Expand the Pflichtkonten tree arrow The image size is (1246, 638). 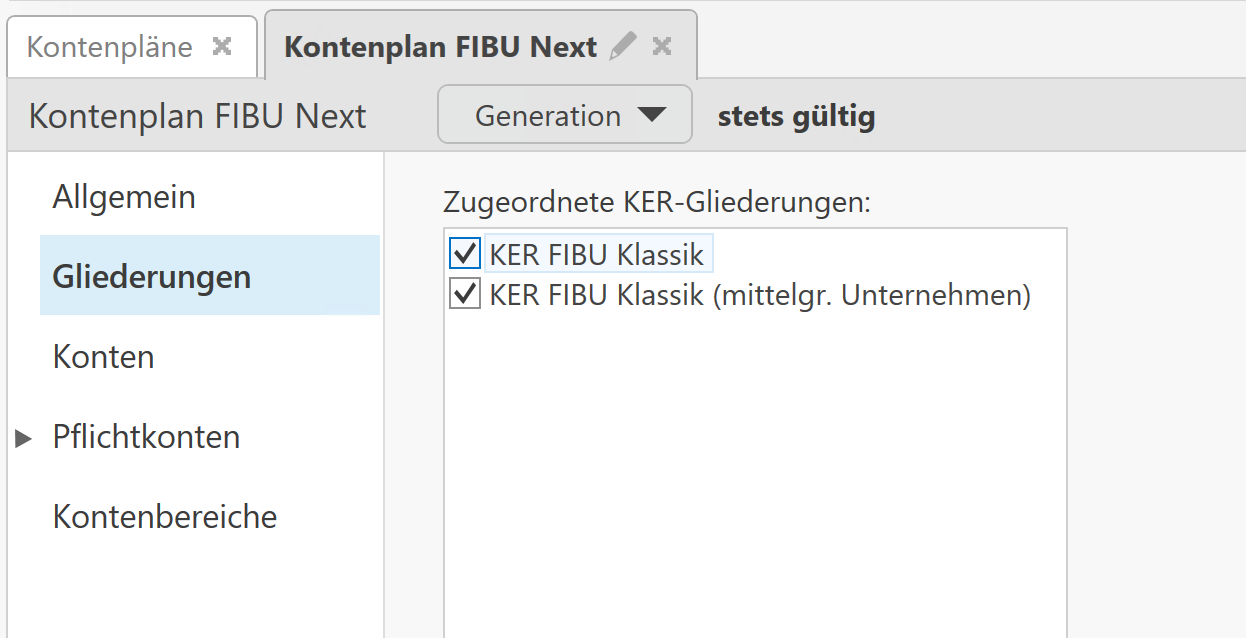pyautogui.click(x=24, y=438)
